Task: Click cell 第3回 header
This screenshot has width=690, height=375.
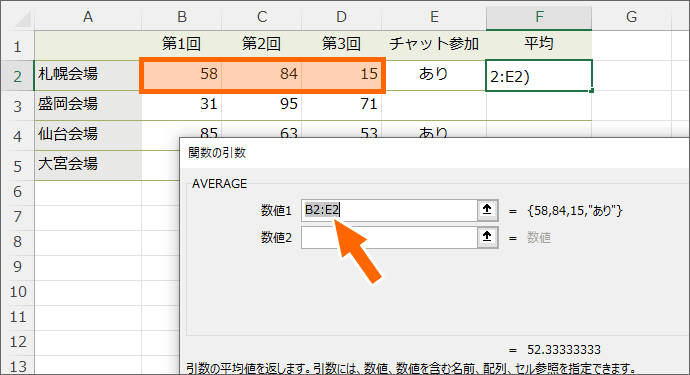Action: coord(341,44)
